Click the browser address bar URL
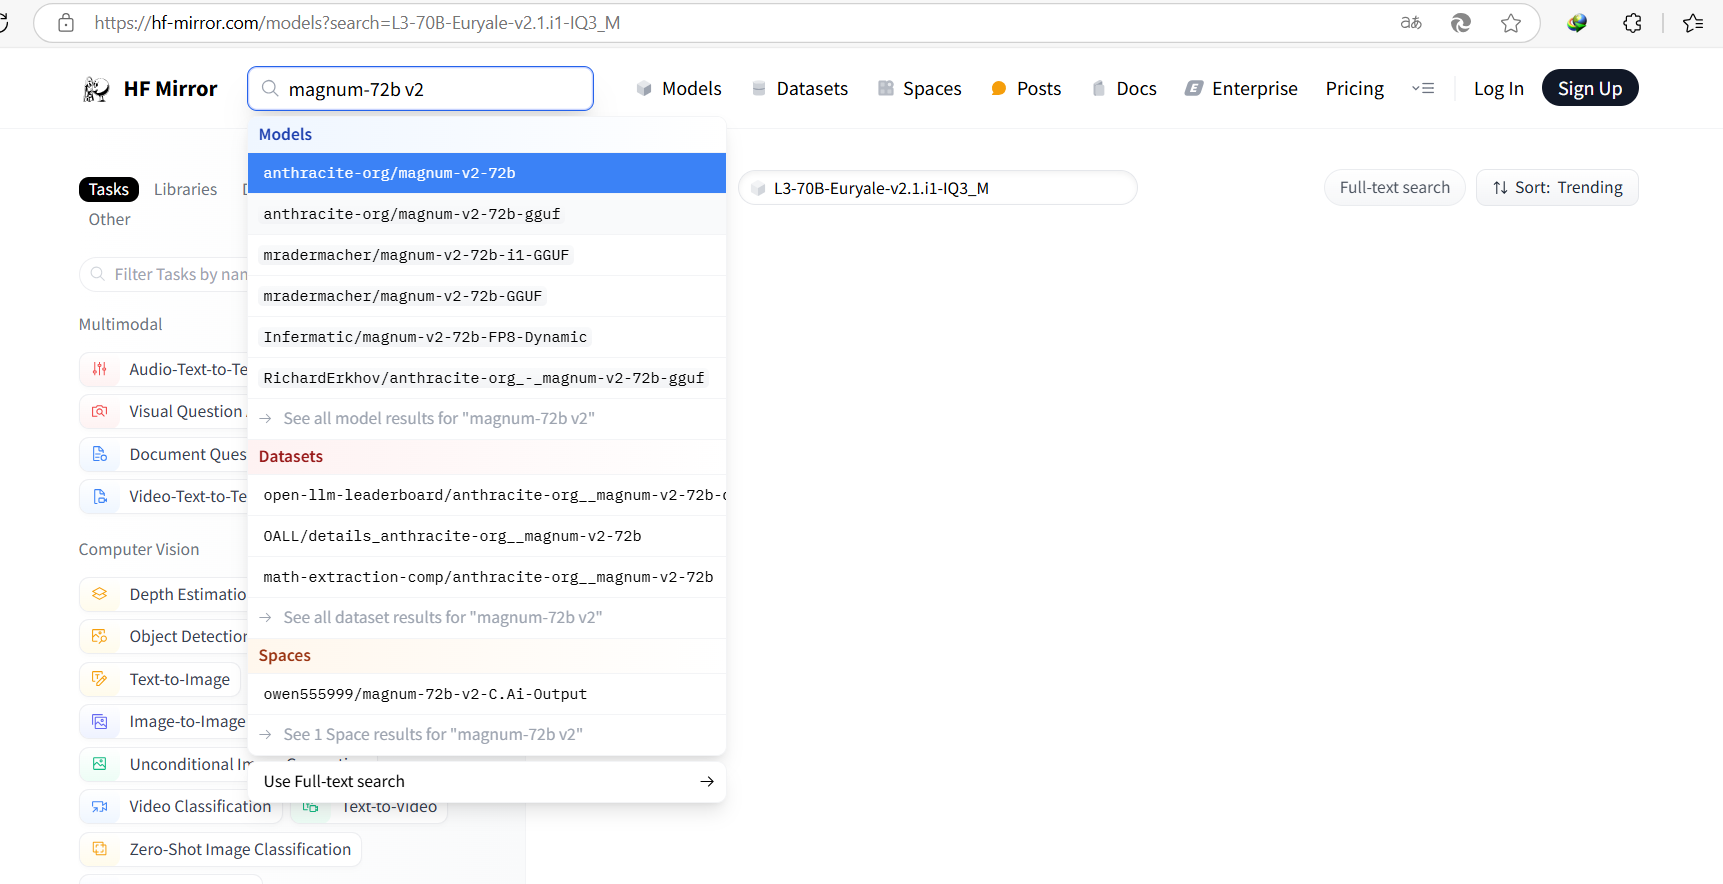Image resolution: width=1723 pixels, height=884 pixels. pyautogui.click(x=357, y=22)
